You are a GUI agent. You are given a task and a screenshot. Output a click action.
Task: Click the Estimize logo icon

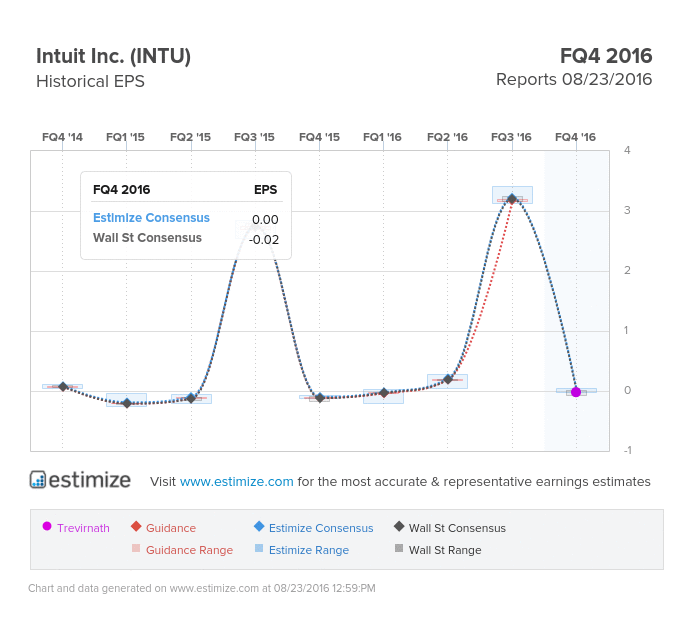38,479
